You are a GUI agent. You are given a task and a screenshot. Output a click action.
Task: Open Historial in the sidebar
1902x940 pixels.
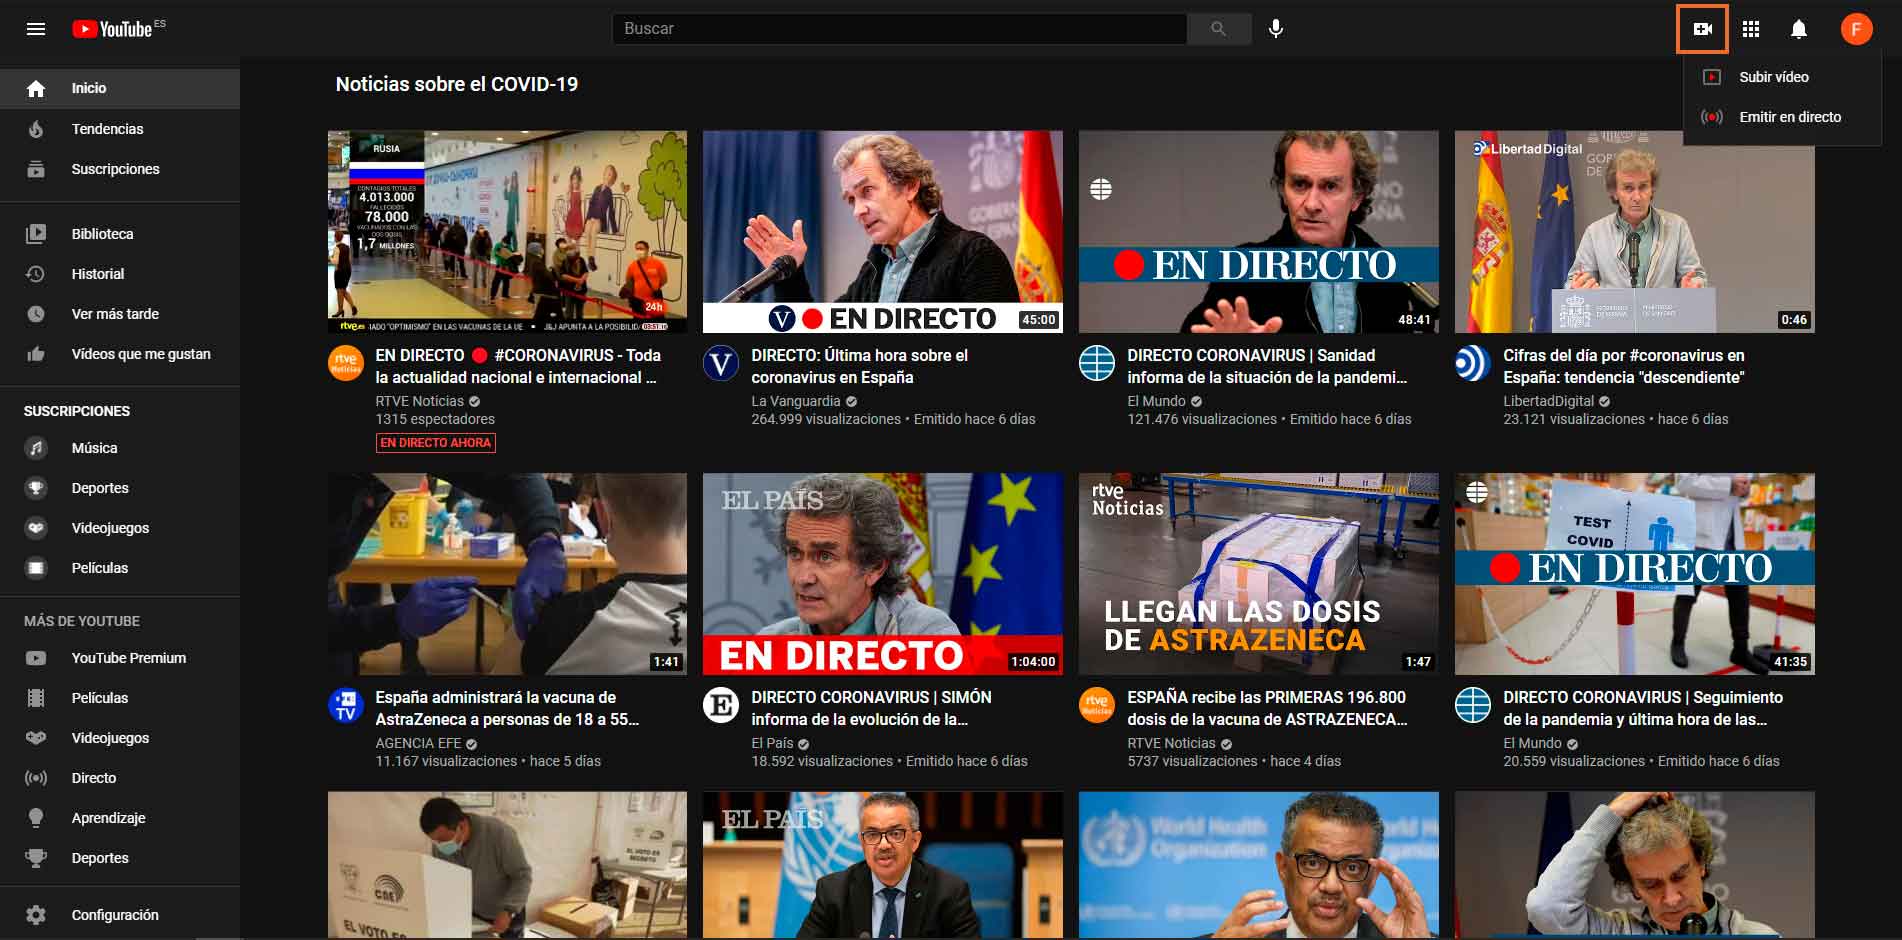120,274
